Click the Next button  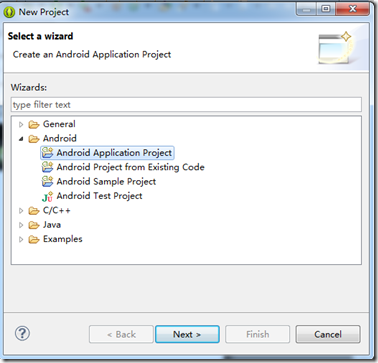pyautogui.click(x=187, y=334)
